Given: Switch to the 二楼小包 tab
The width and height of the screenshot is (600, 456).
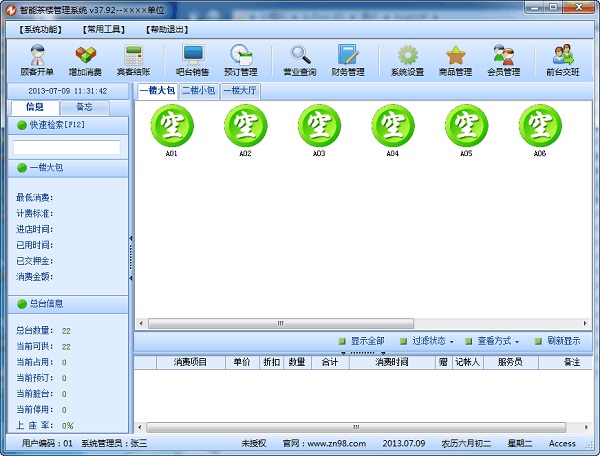Looking at the screenshot, I should (x=199, y=91).
